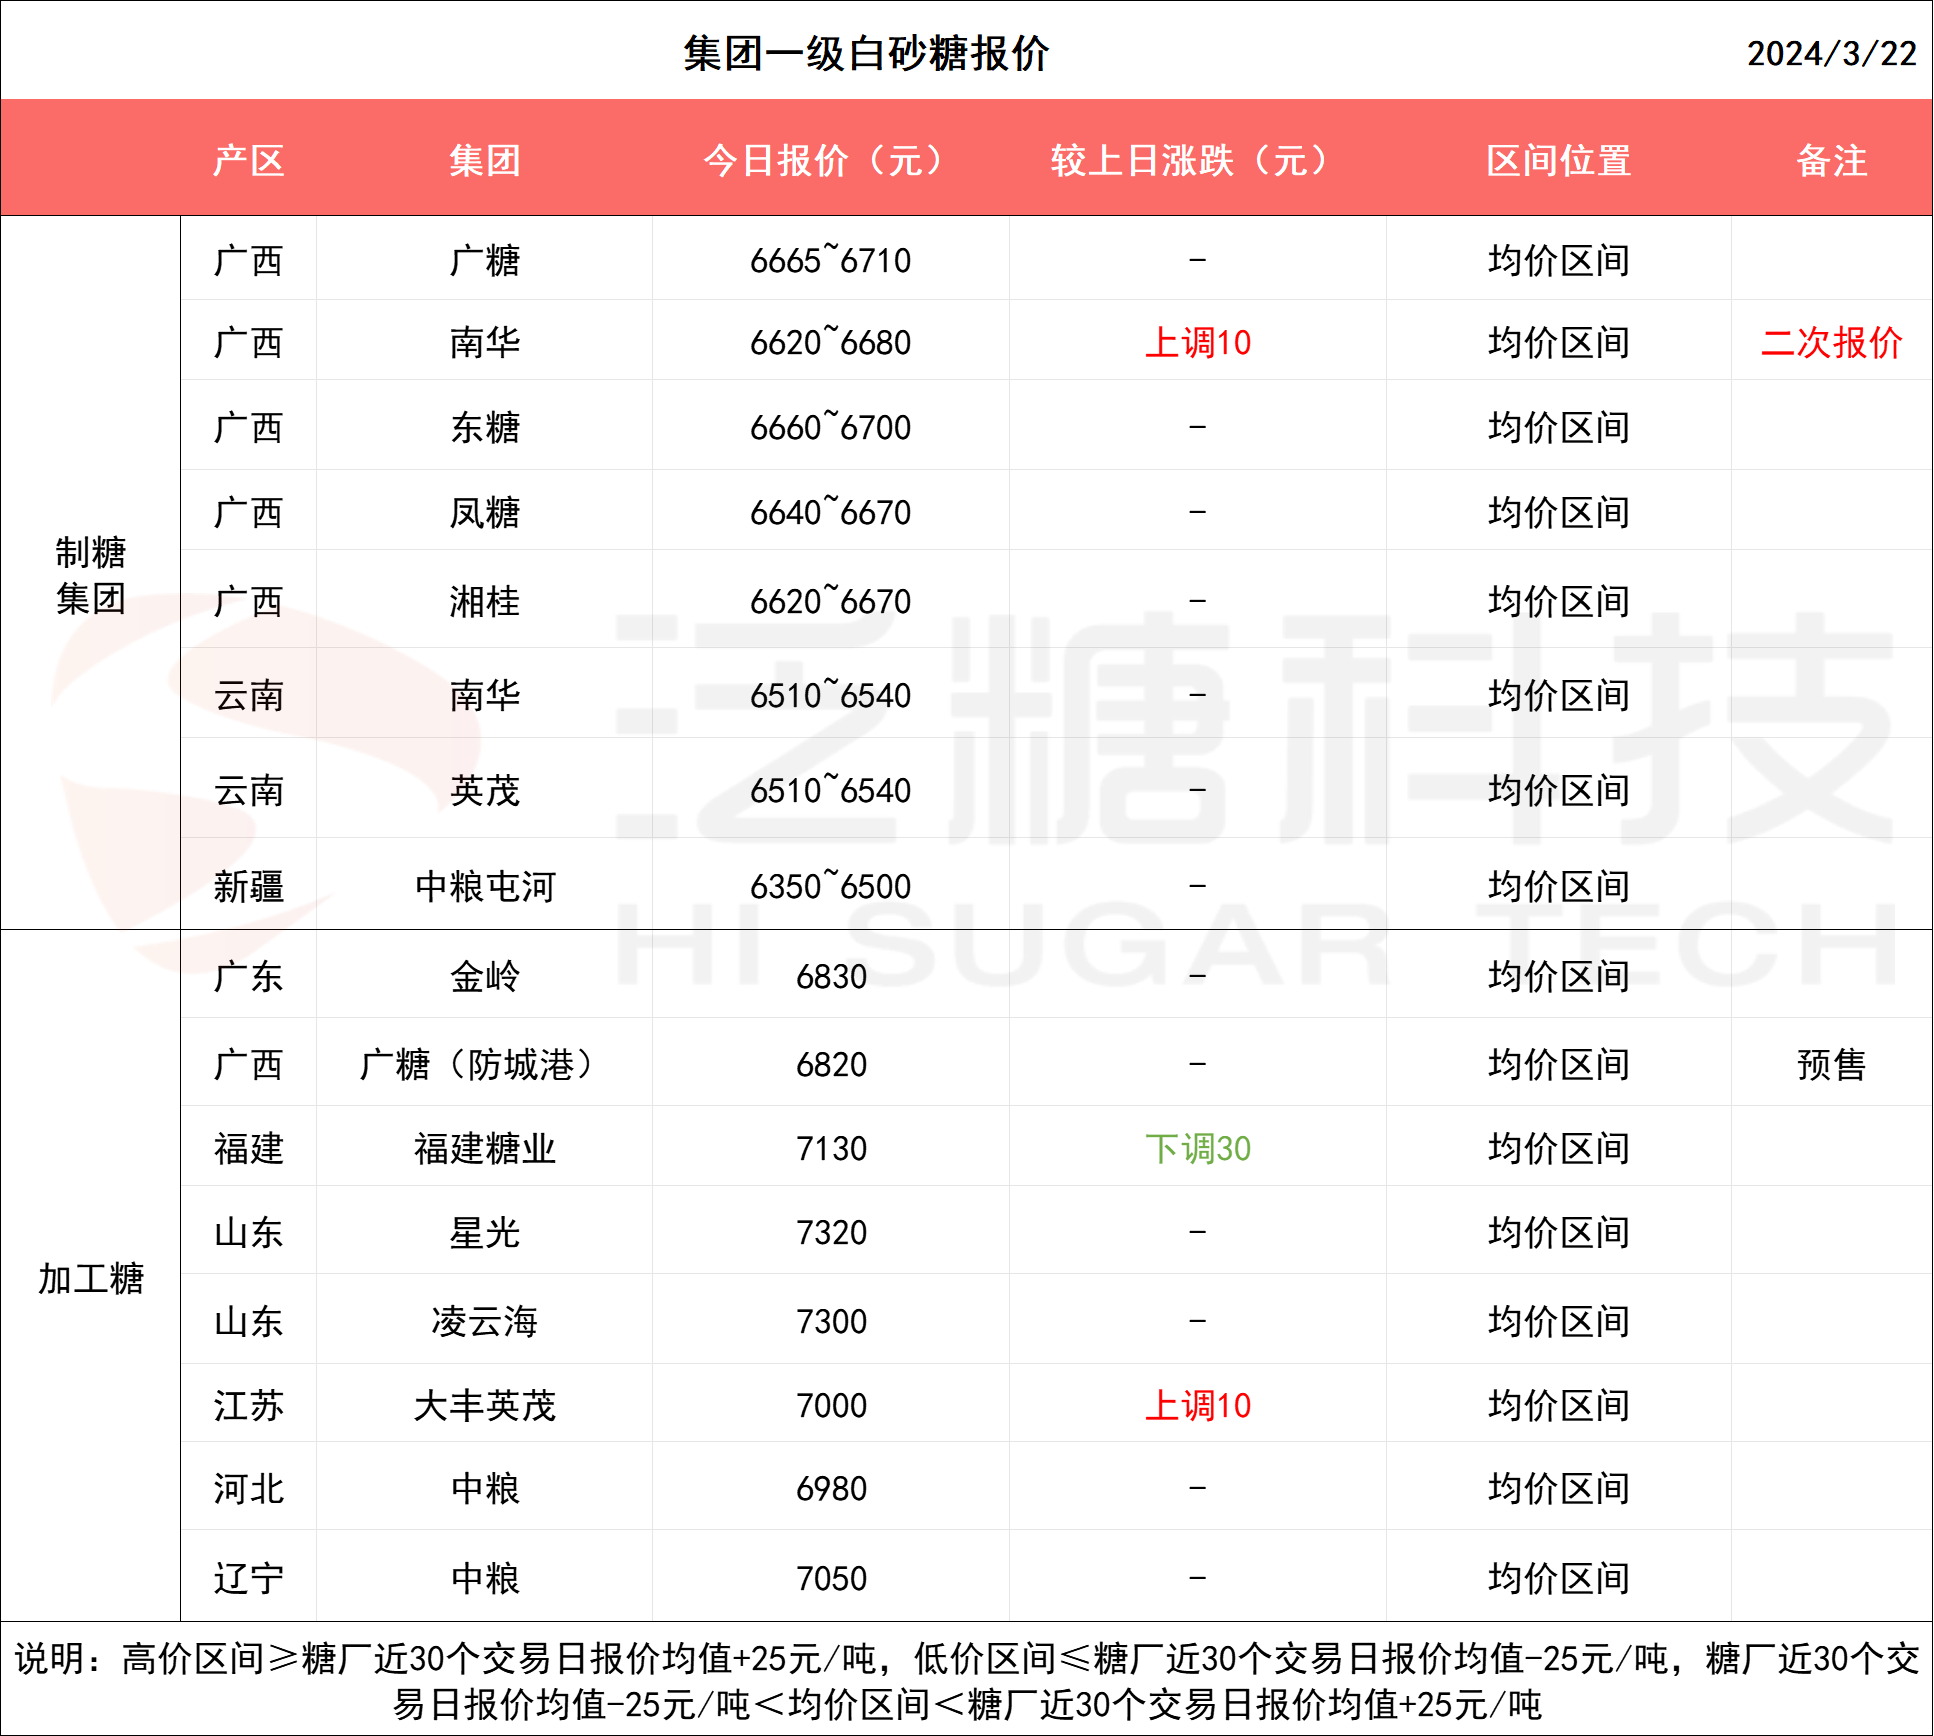
Task: Click the title 集团一级白砂糖报价
Action: tap(866, 54)
